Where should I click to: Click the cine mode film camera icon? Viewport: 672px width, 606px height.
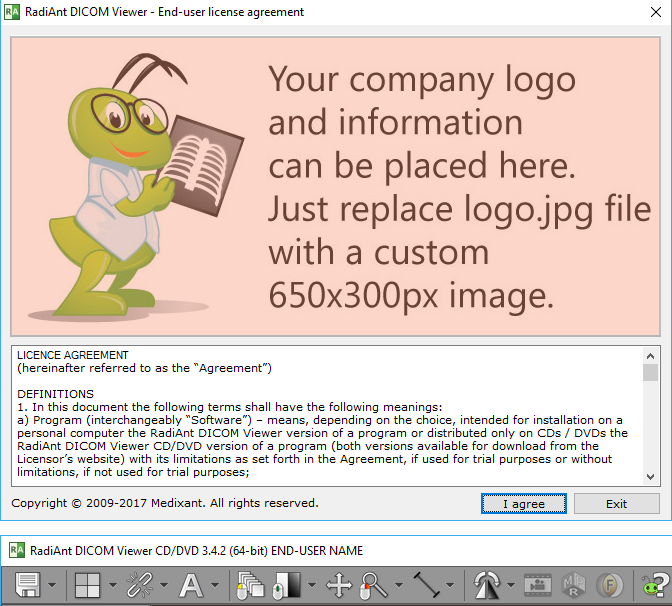point(537,585)
